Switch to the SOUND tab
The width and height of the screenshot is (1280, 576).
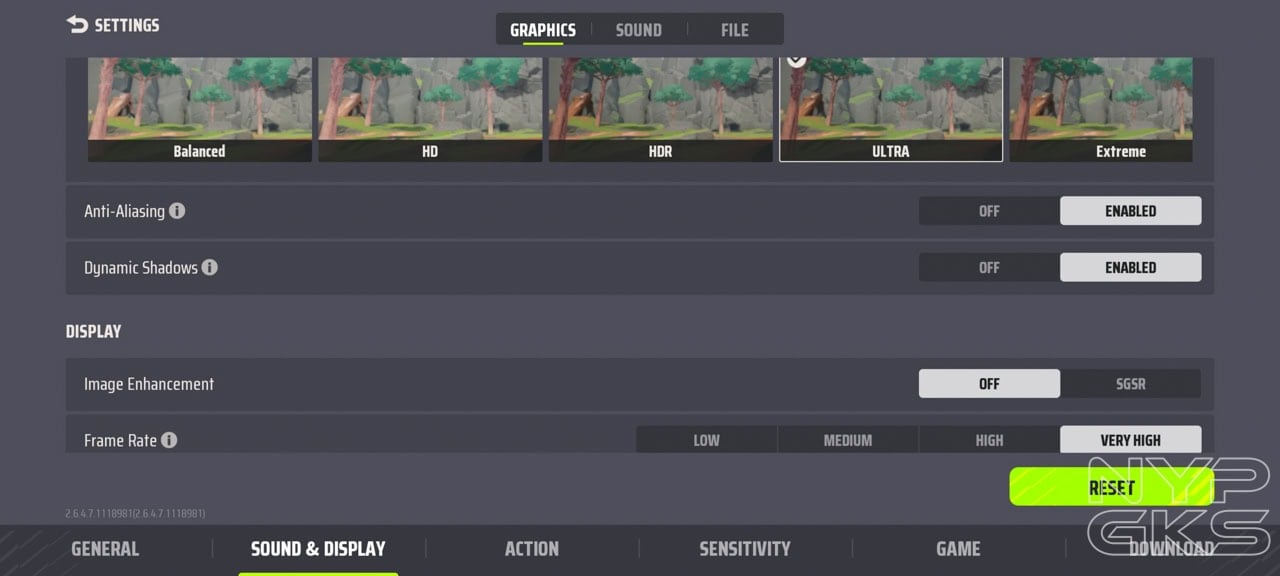639,30
